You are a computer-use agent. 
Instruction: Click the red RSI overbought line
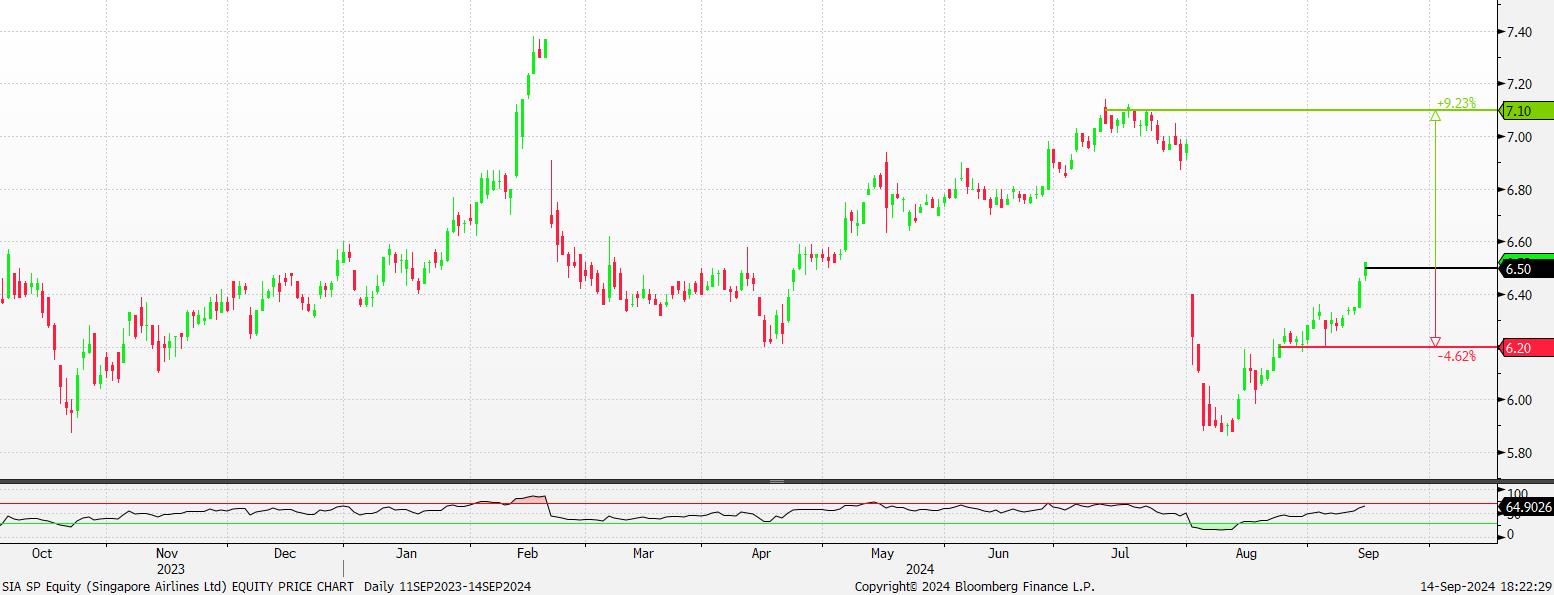click(x=700, y=504)
